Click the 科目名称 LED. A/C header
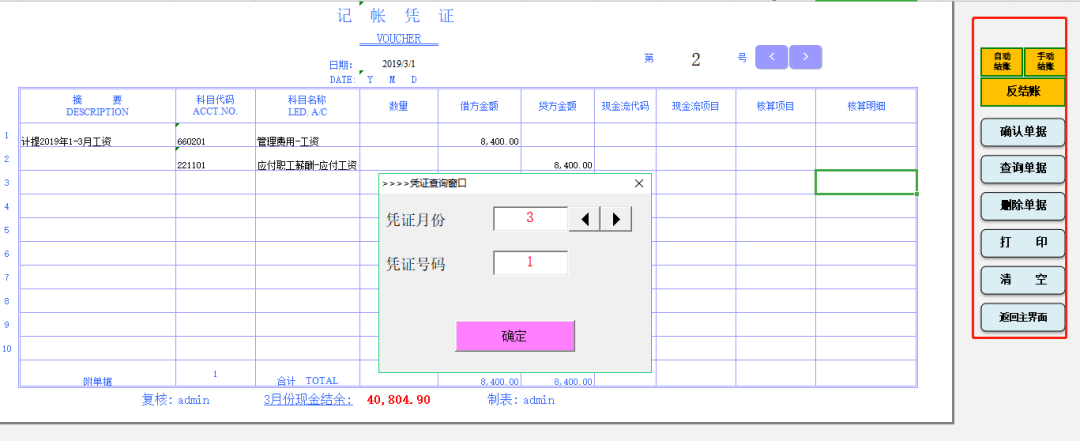Viewport: 1080px width, 441px height. point(307,105)
